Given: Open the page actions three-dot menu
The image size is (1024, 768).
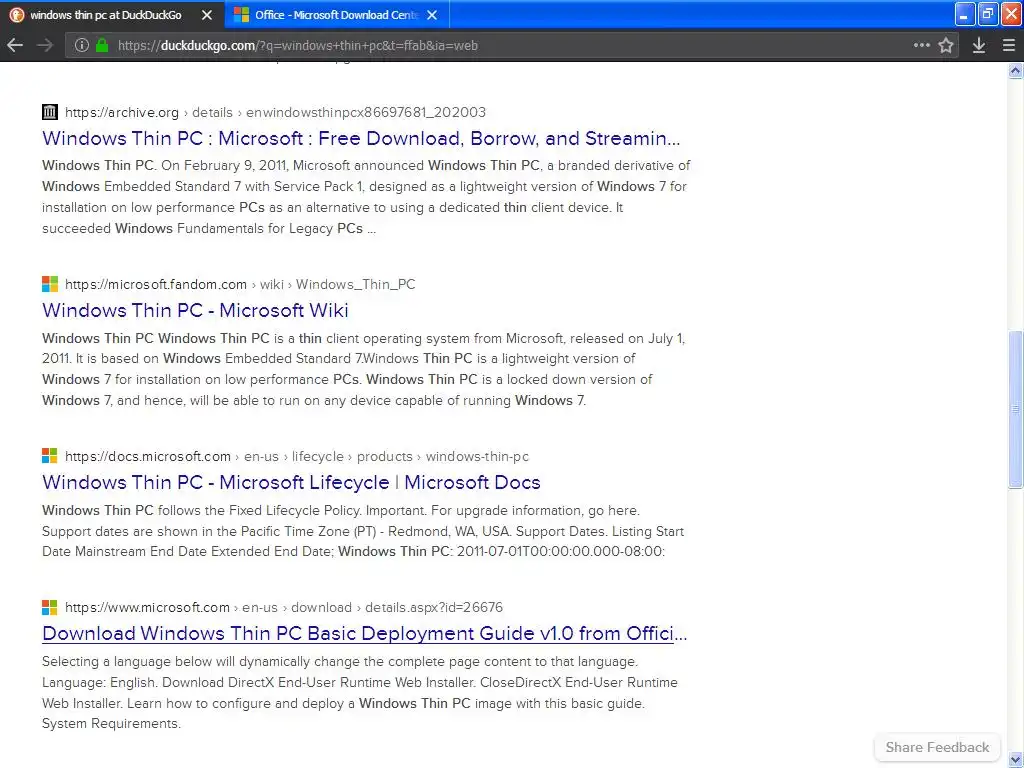Looking at the screenshot, I should (x=921, y=45).
